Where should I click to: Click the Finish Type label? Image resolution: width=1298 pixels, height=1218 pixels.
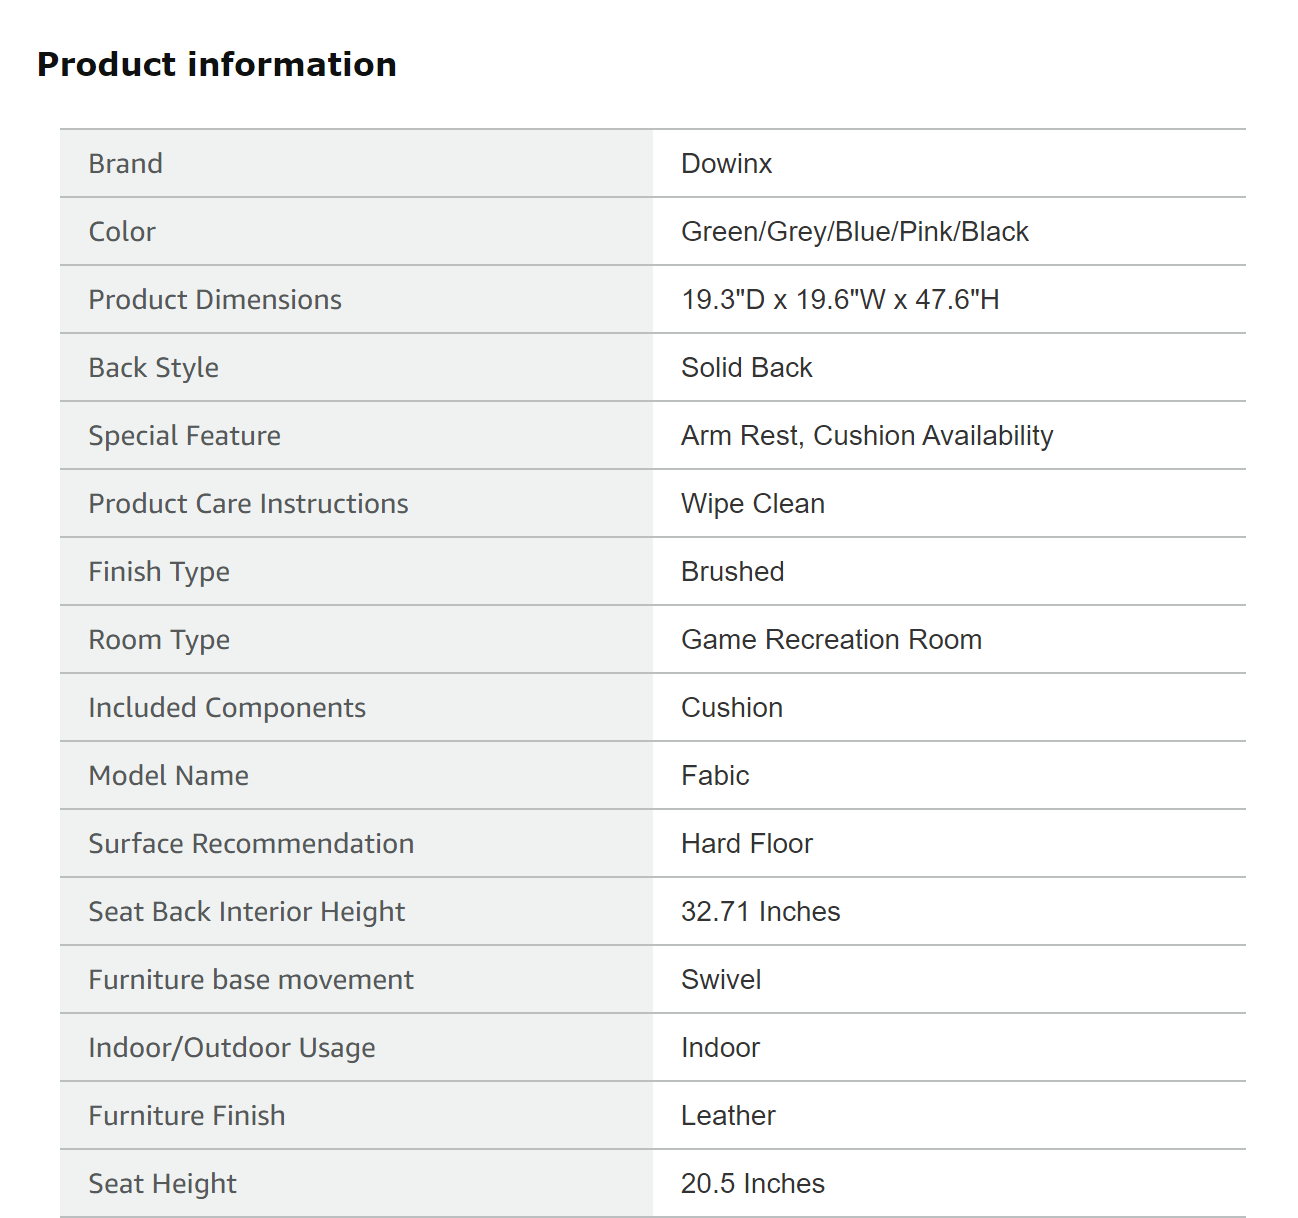(x=159, y=572)
